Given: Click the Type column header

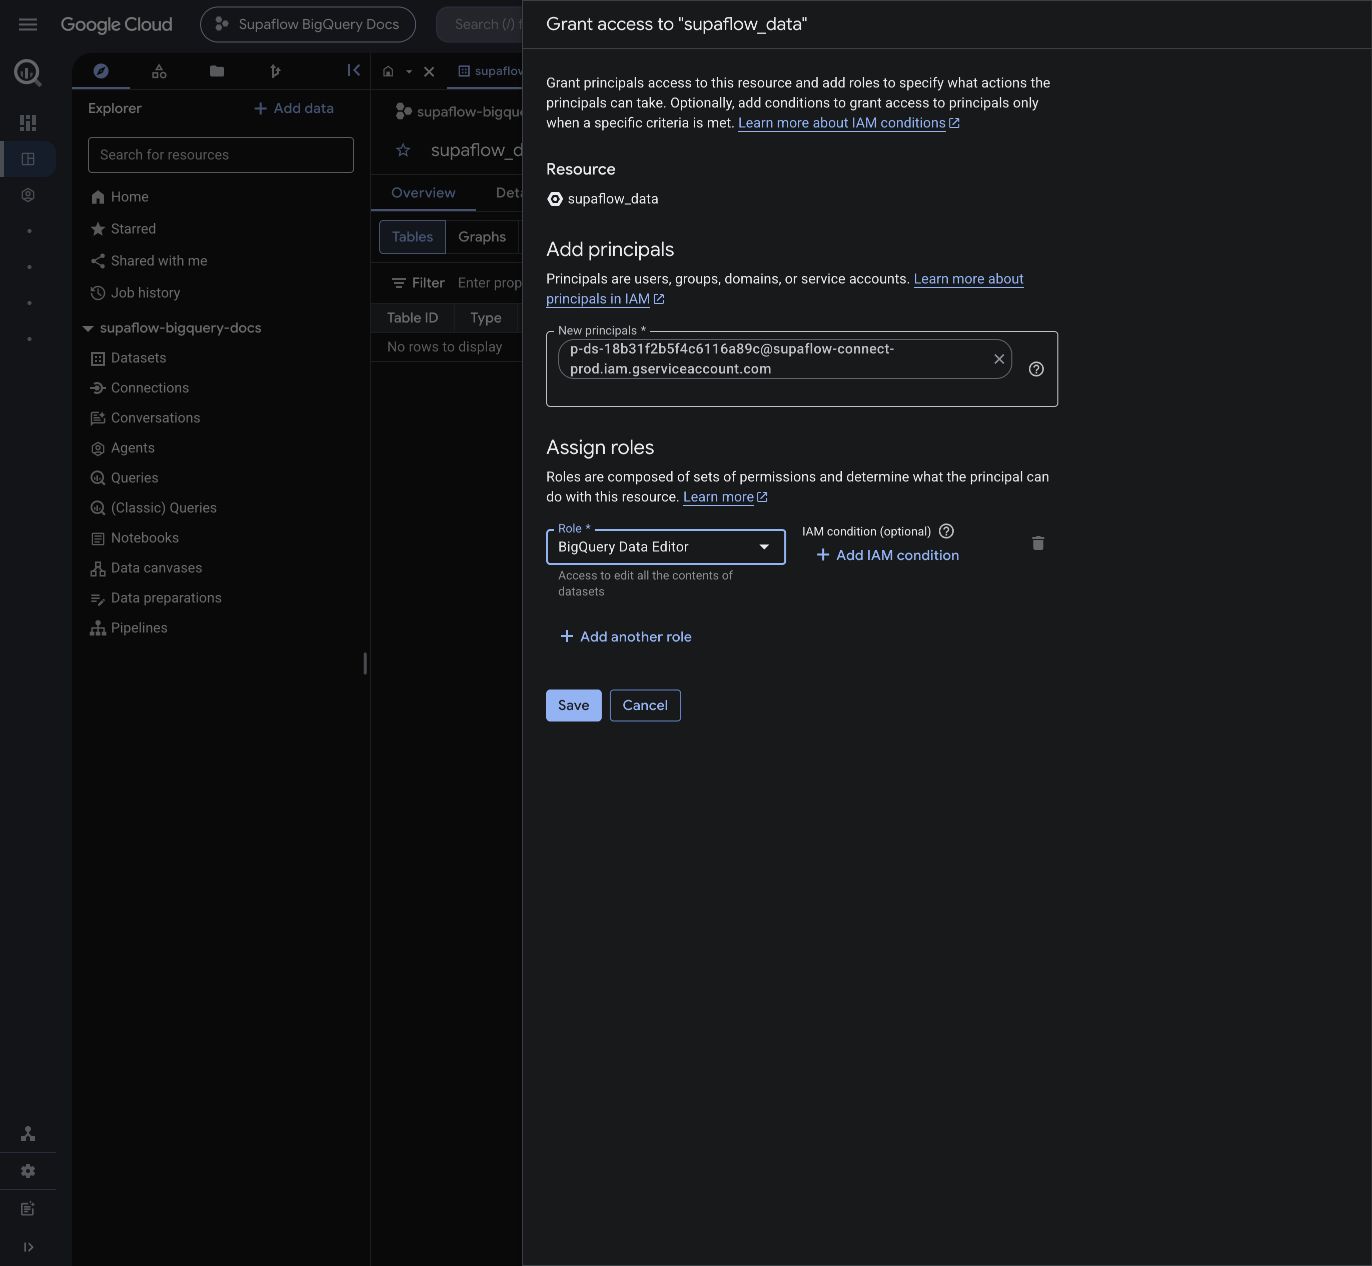Looking at the screenshot, I should (x=486, y=318).
